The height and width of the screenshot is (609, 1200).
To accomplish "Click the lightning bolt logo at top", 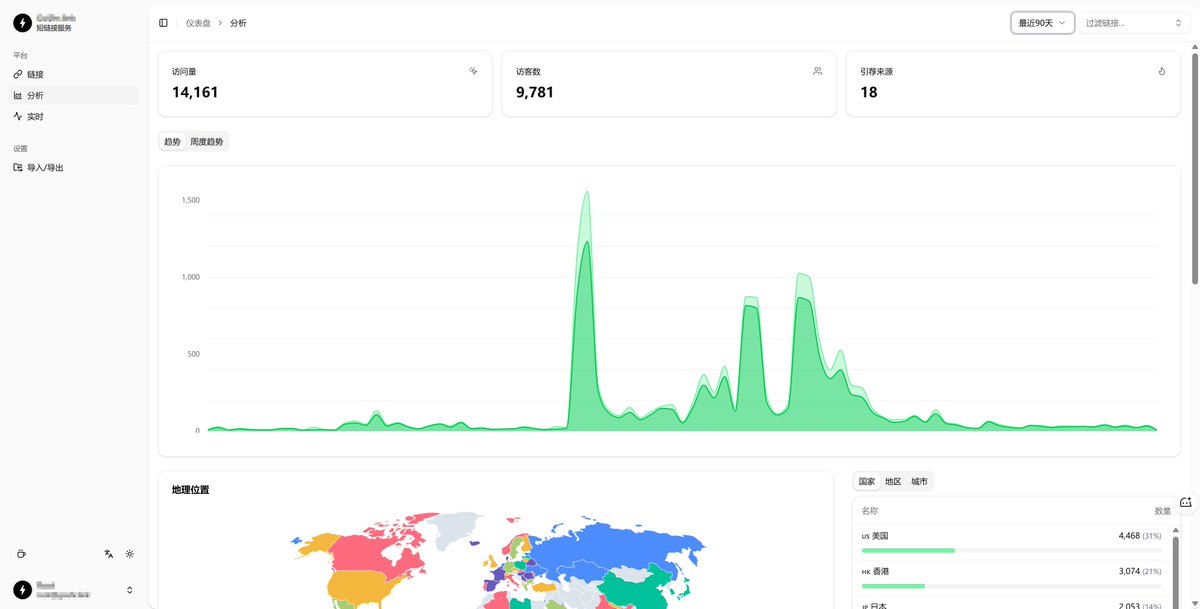I will pyautogui.click(x=22, y=22).
